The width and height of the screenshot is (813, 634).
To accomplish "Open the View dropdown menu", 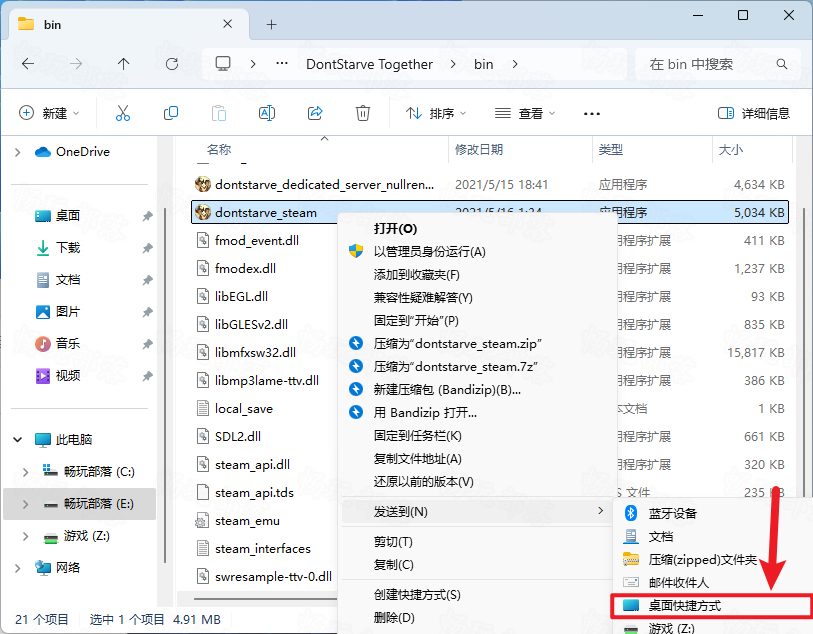I will (524, 113).
